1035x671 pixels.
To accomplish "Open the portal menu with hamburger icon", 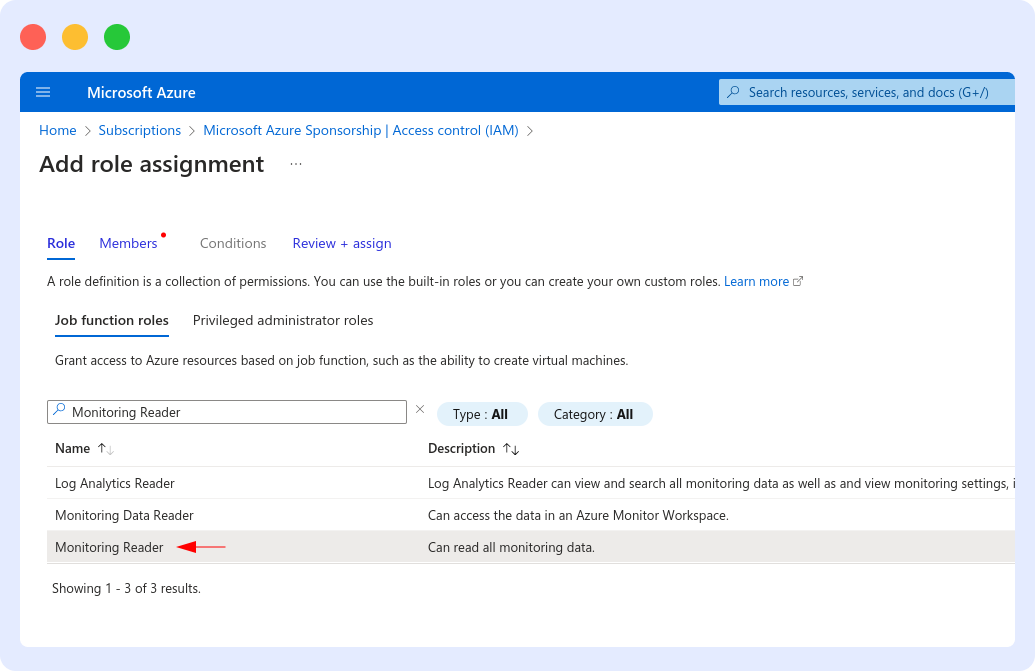I will pos(43,91).
